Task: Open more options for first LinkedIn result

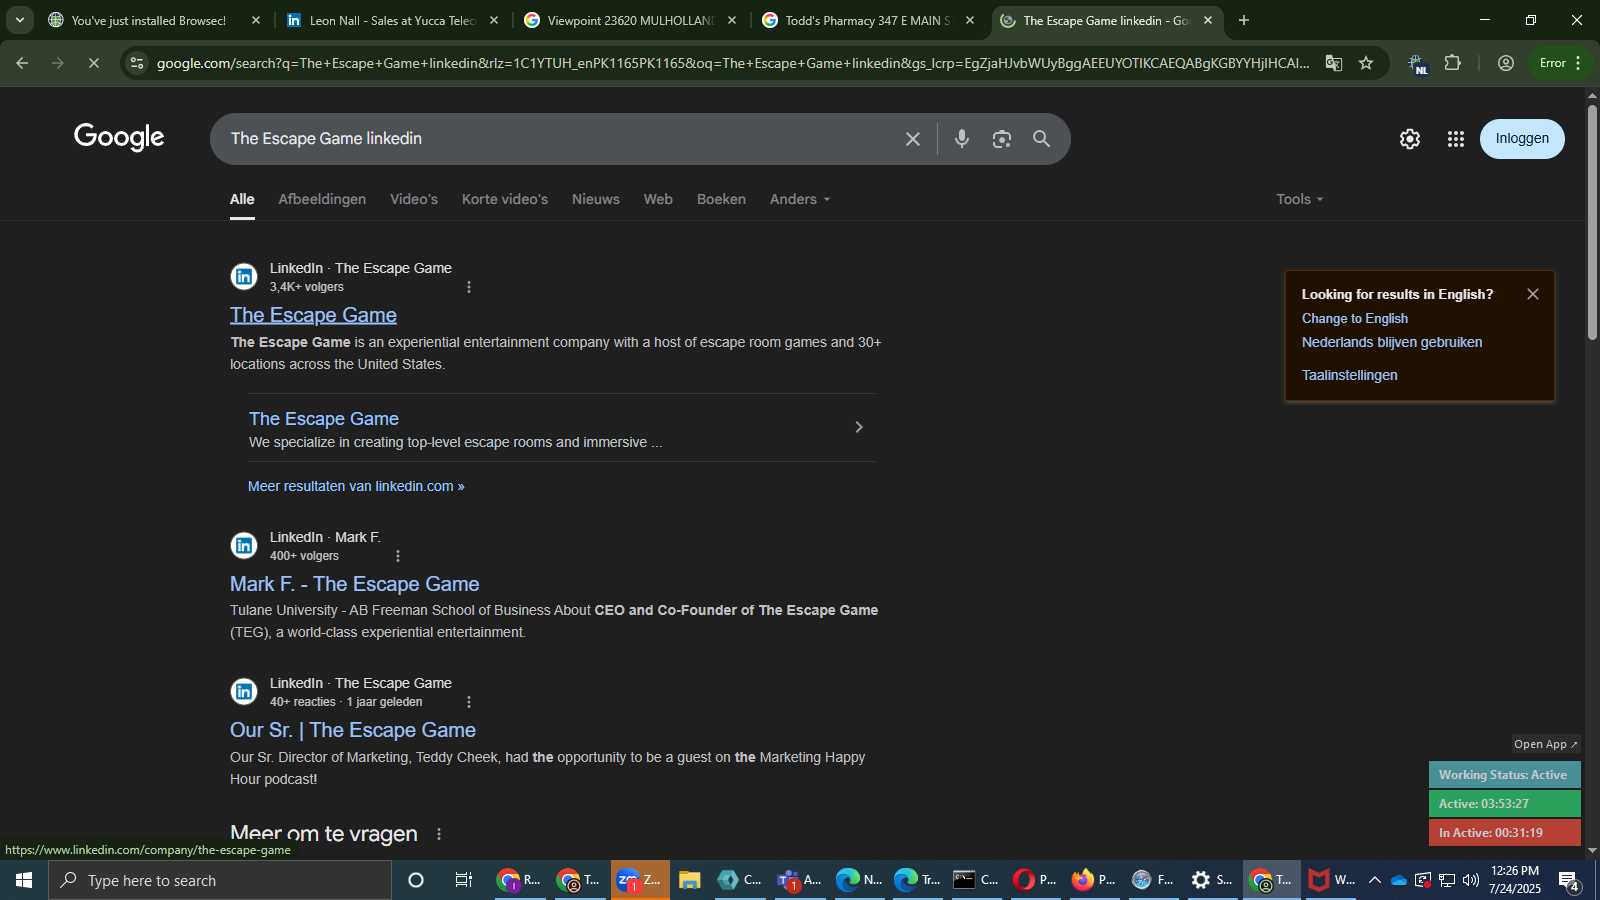Action: click(469, 287)
